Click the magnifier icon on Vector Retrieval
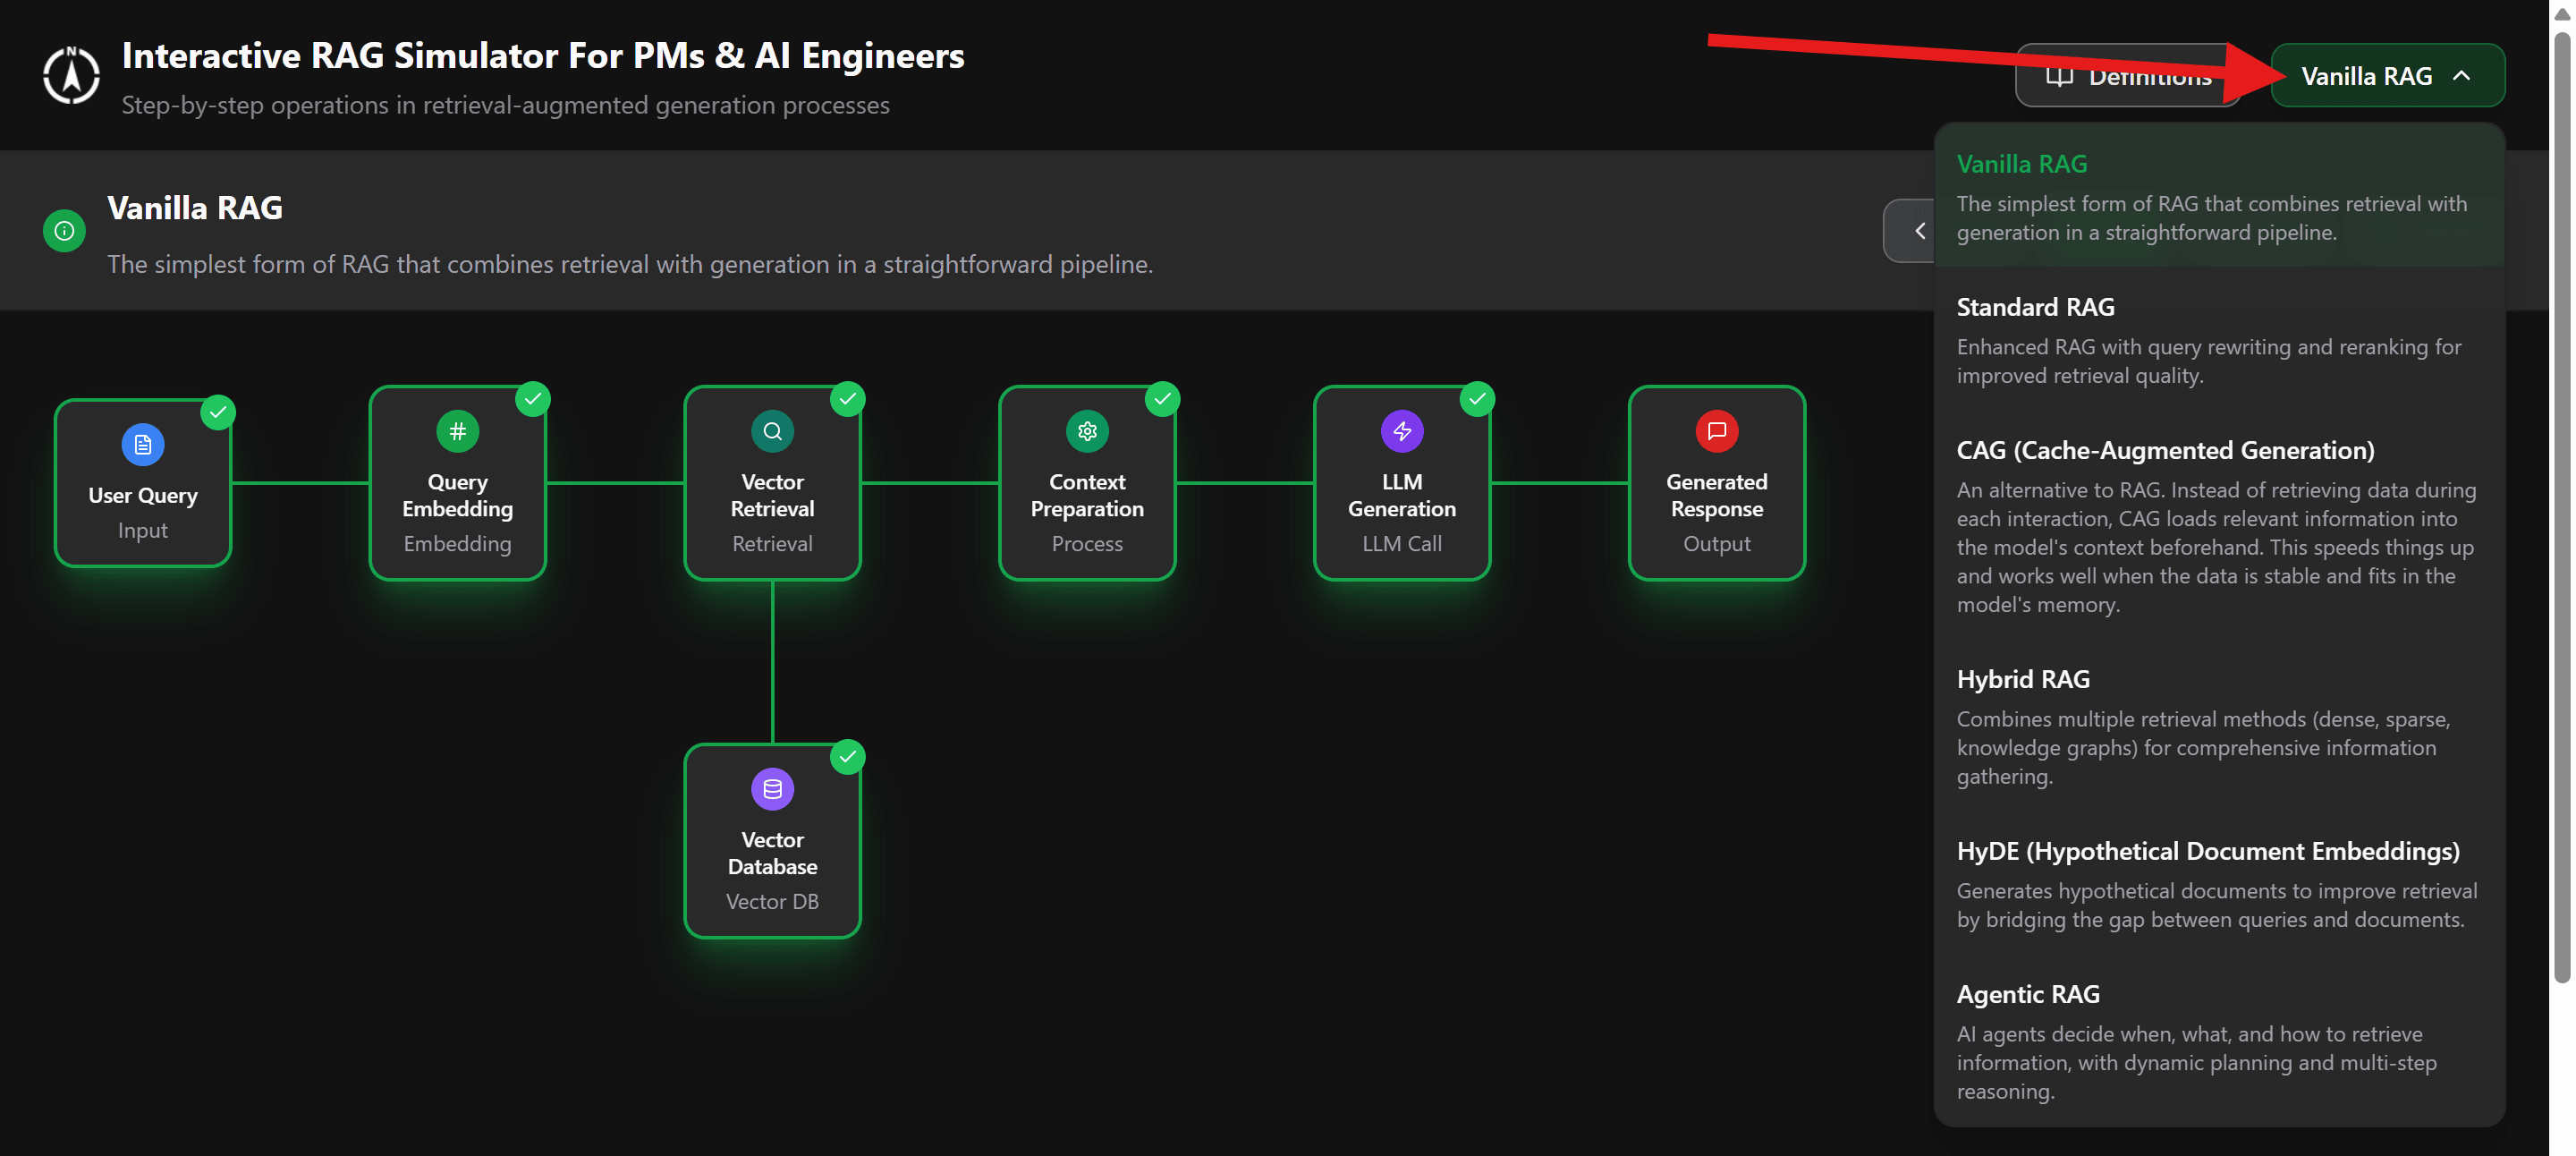The width and height of the screenshot is (2576, 1156). coord(772,431)
